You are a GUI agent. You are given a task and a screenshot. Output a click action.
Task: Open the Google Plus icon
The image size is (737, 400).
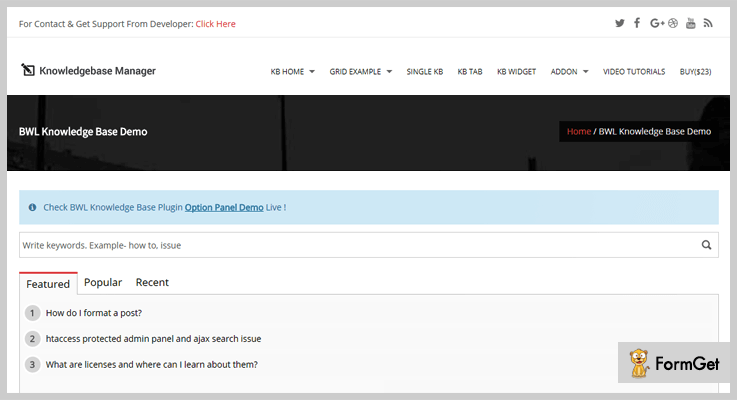click(x=657, y=23)
